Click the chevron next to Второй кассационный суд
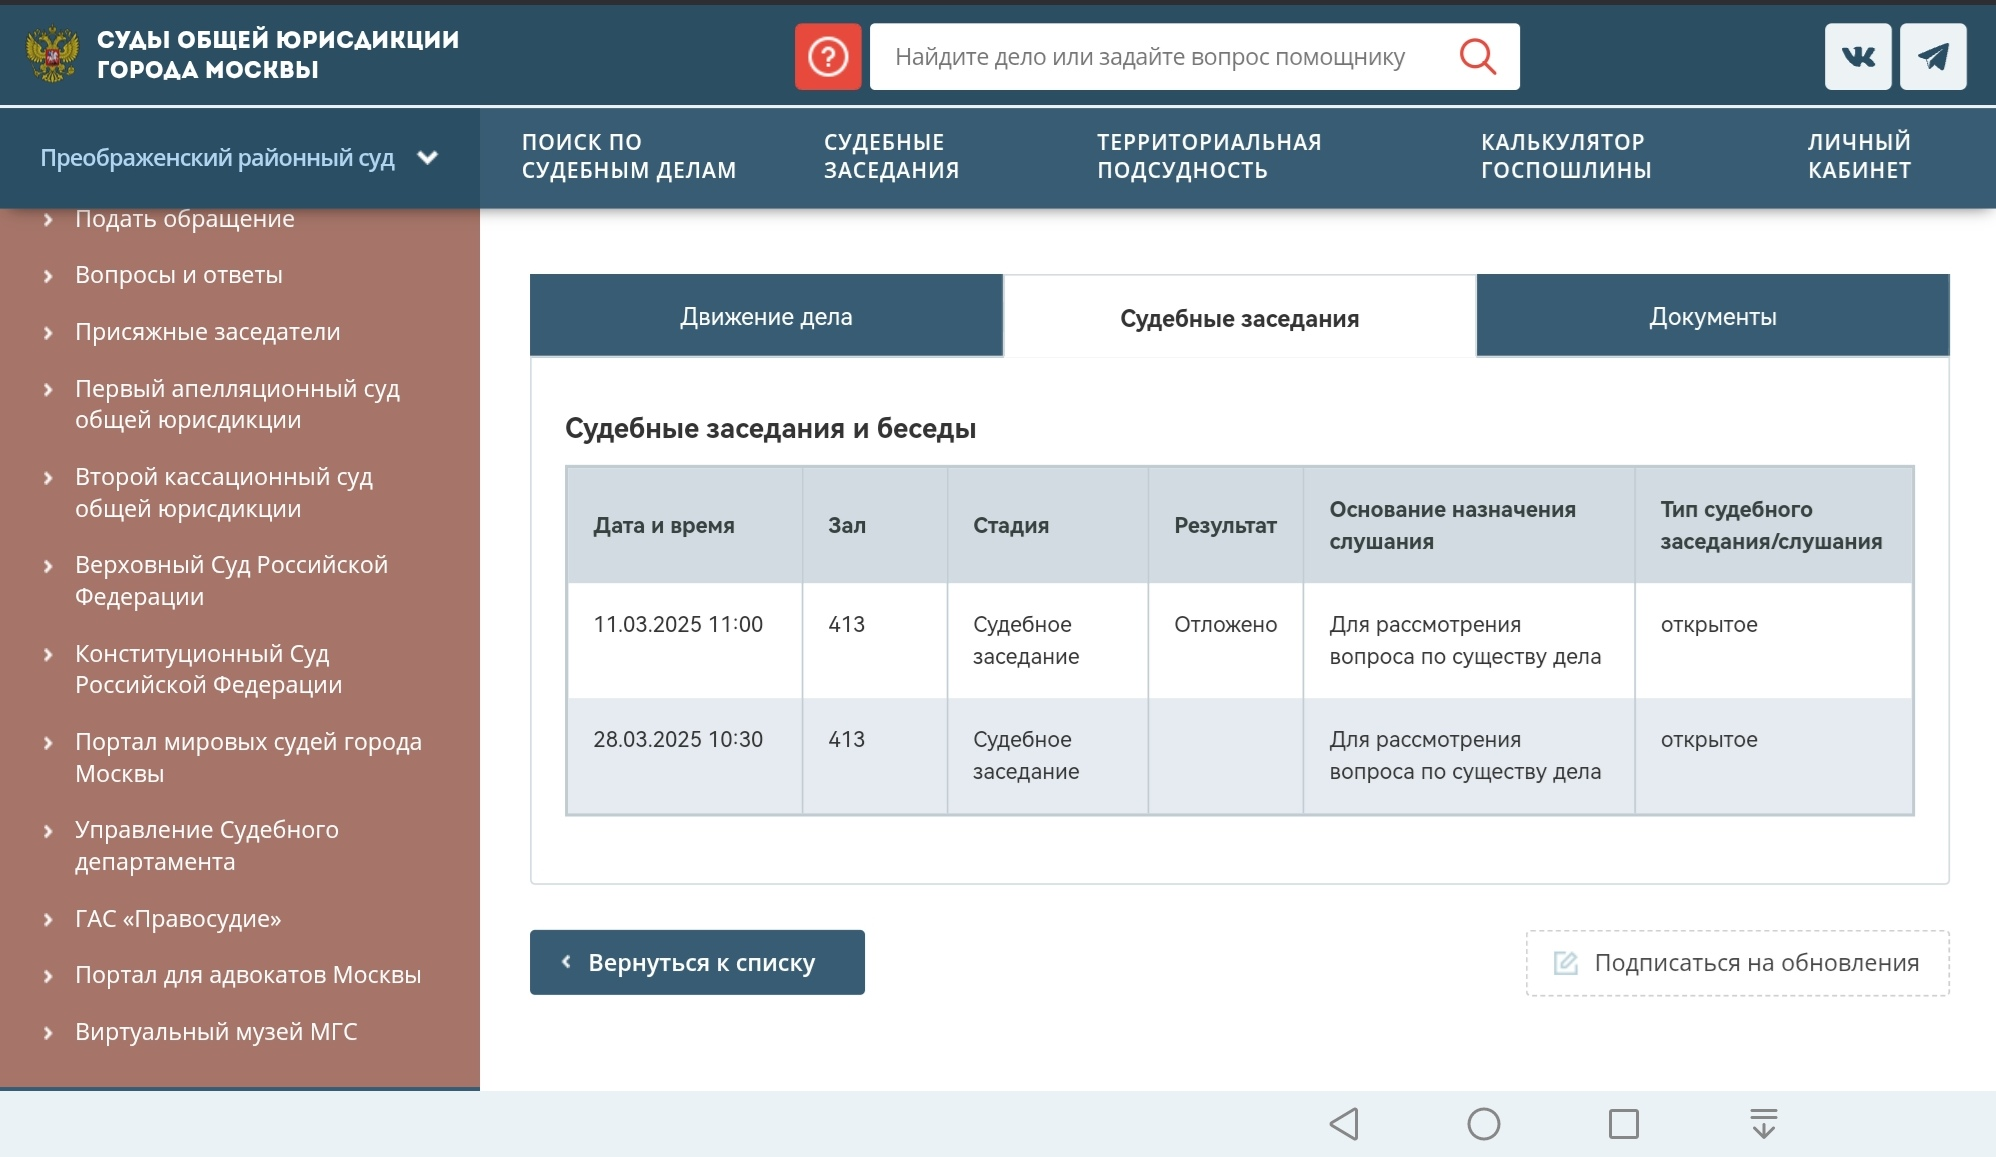The height and width of the screenshot is (1157, 1996). (x=47, y=477)
